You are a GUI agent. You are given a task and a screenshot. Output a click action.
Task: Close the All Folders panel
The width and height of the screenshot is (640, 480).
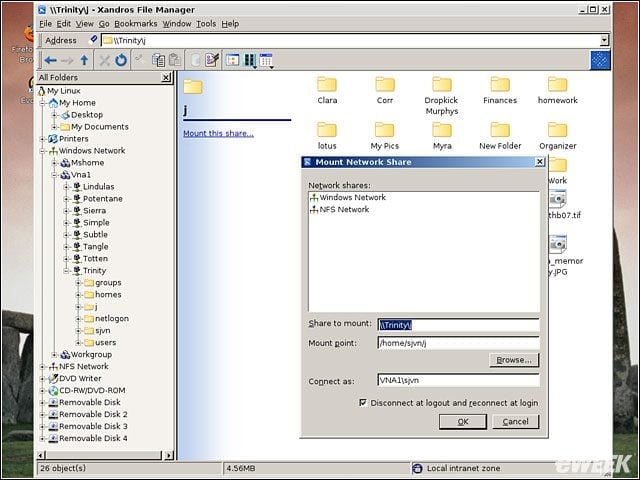pos(166,77)
